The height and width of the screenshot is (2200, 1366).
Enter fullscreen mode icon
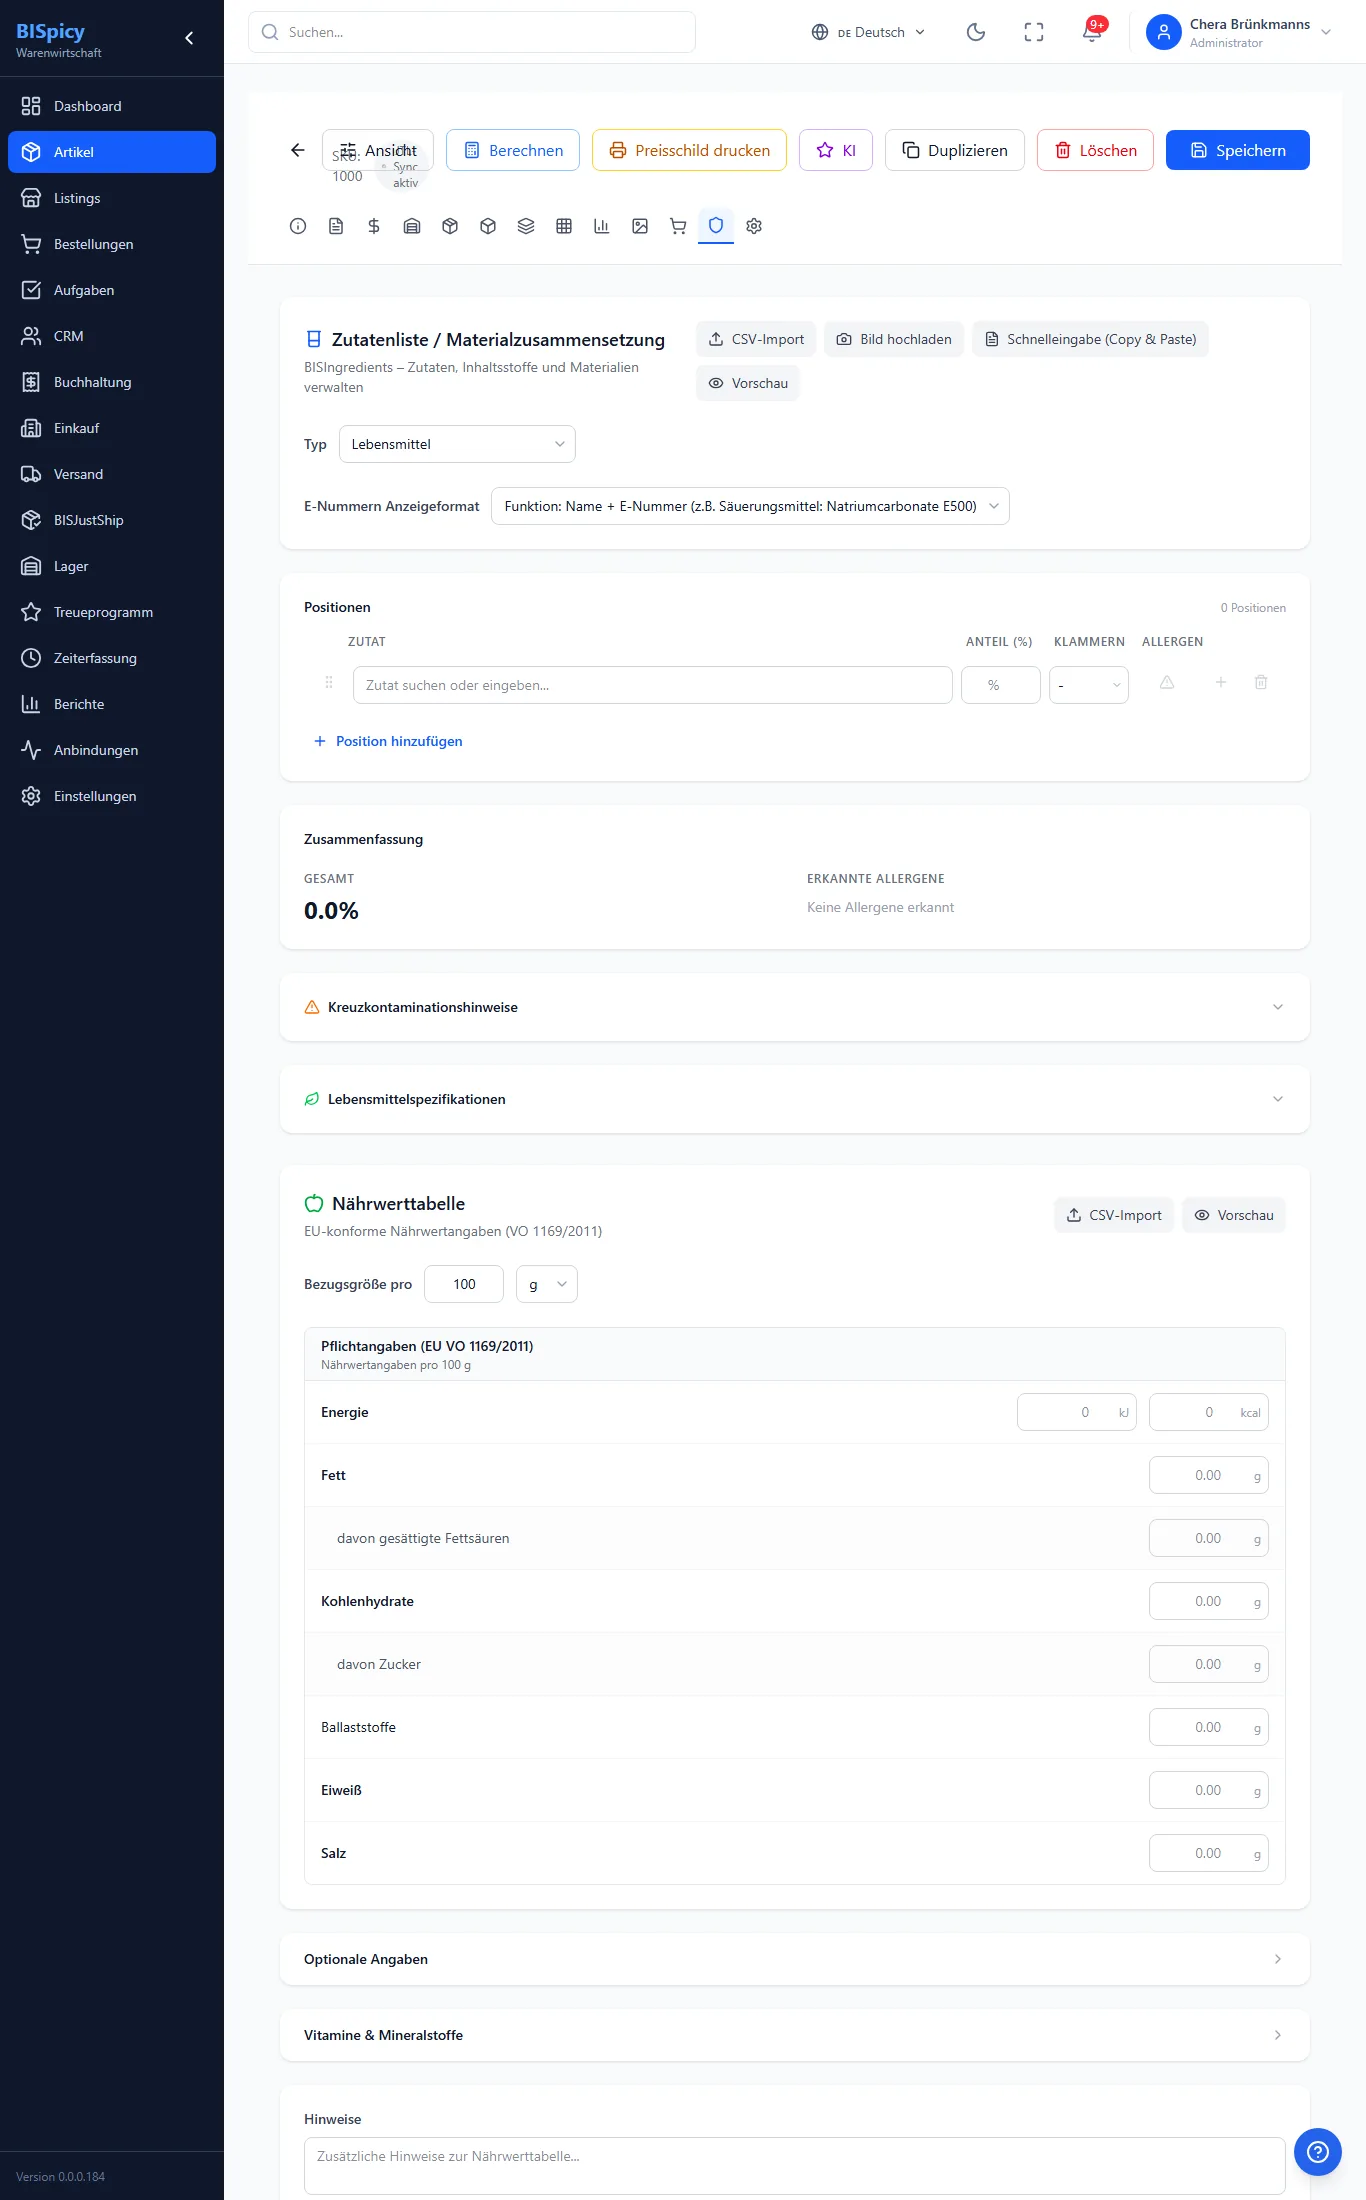tap(1034, 32)
